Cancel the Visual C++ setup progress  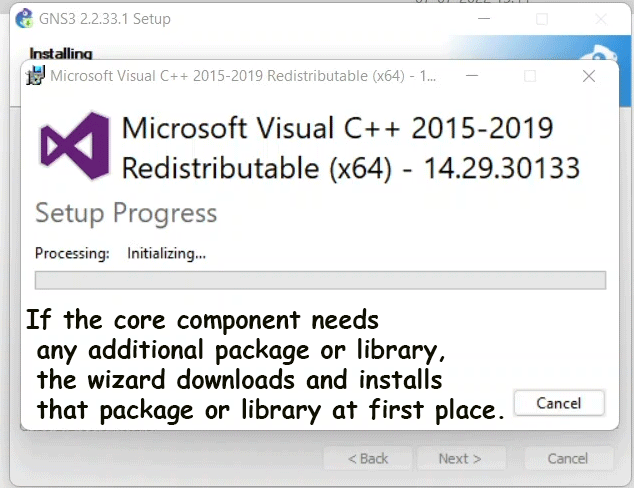559,403
